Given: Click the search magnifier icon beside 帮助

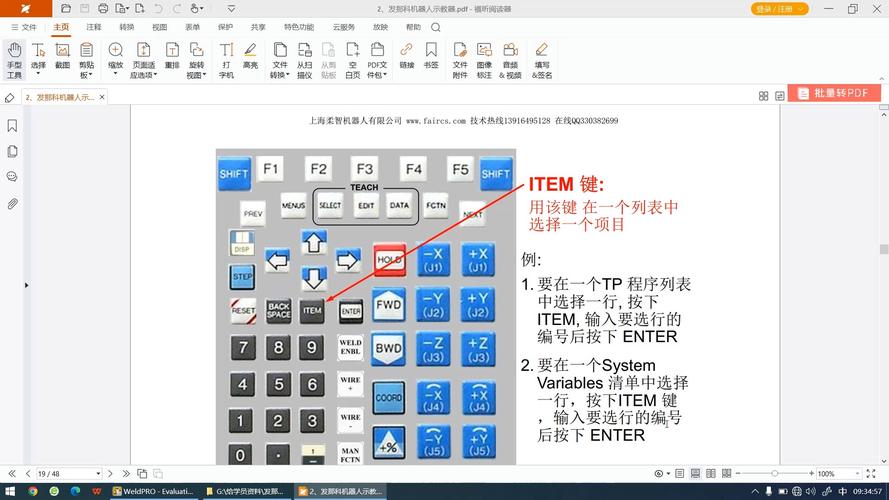Looking at the screenshot, I should pos(435,27).
